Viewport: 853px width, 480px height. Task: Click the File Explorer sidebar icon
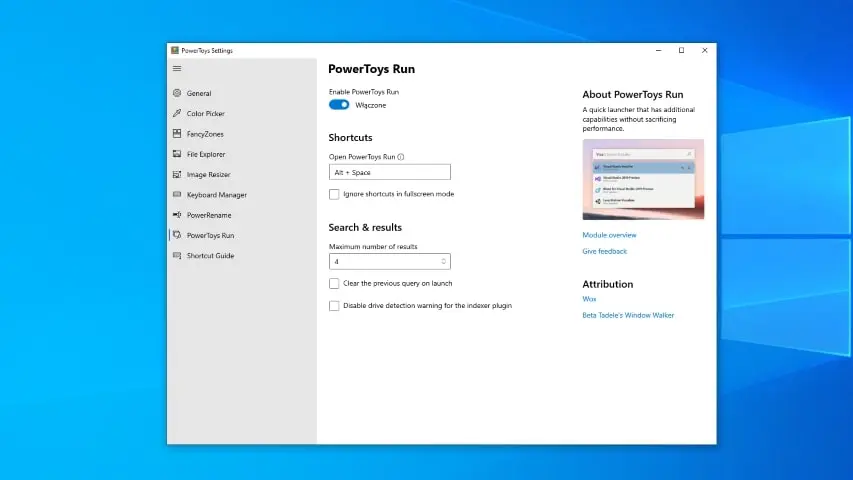(x=177, y=154)
